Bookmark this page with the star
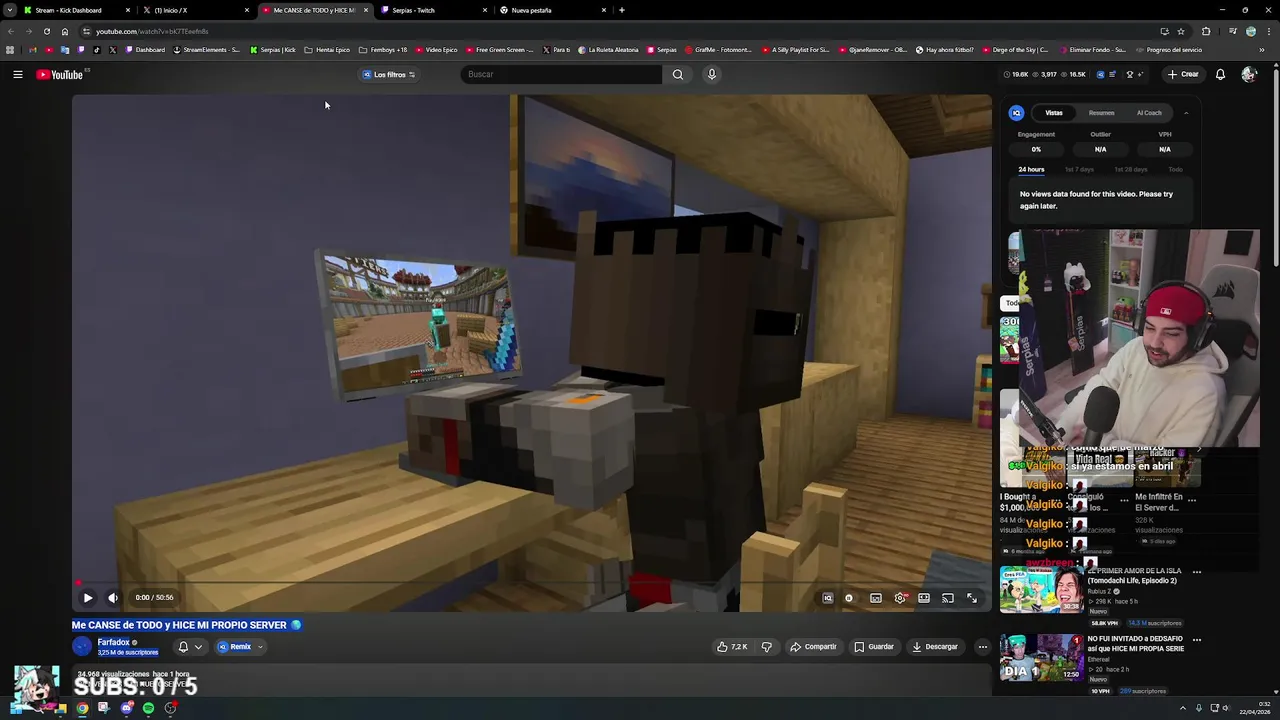 tap(1181, 31)
